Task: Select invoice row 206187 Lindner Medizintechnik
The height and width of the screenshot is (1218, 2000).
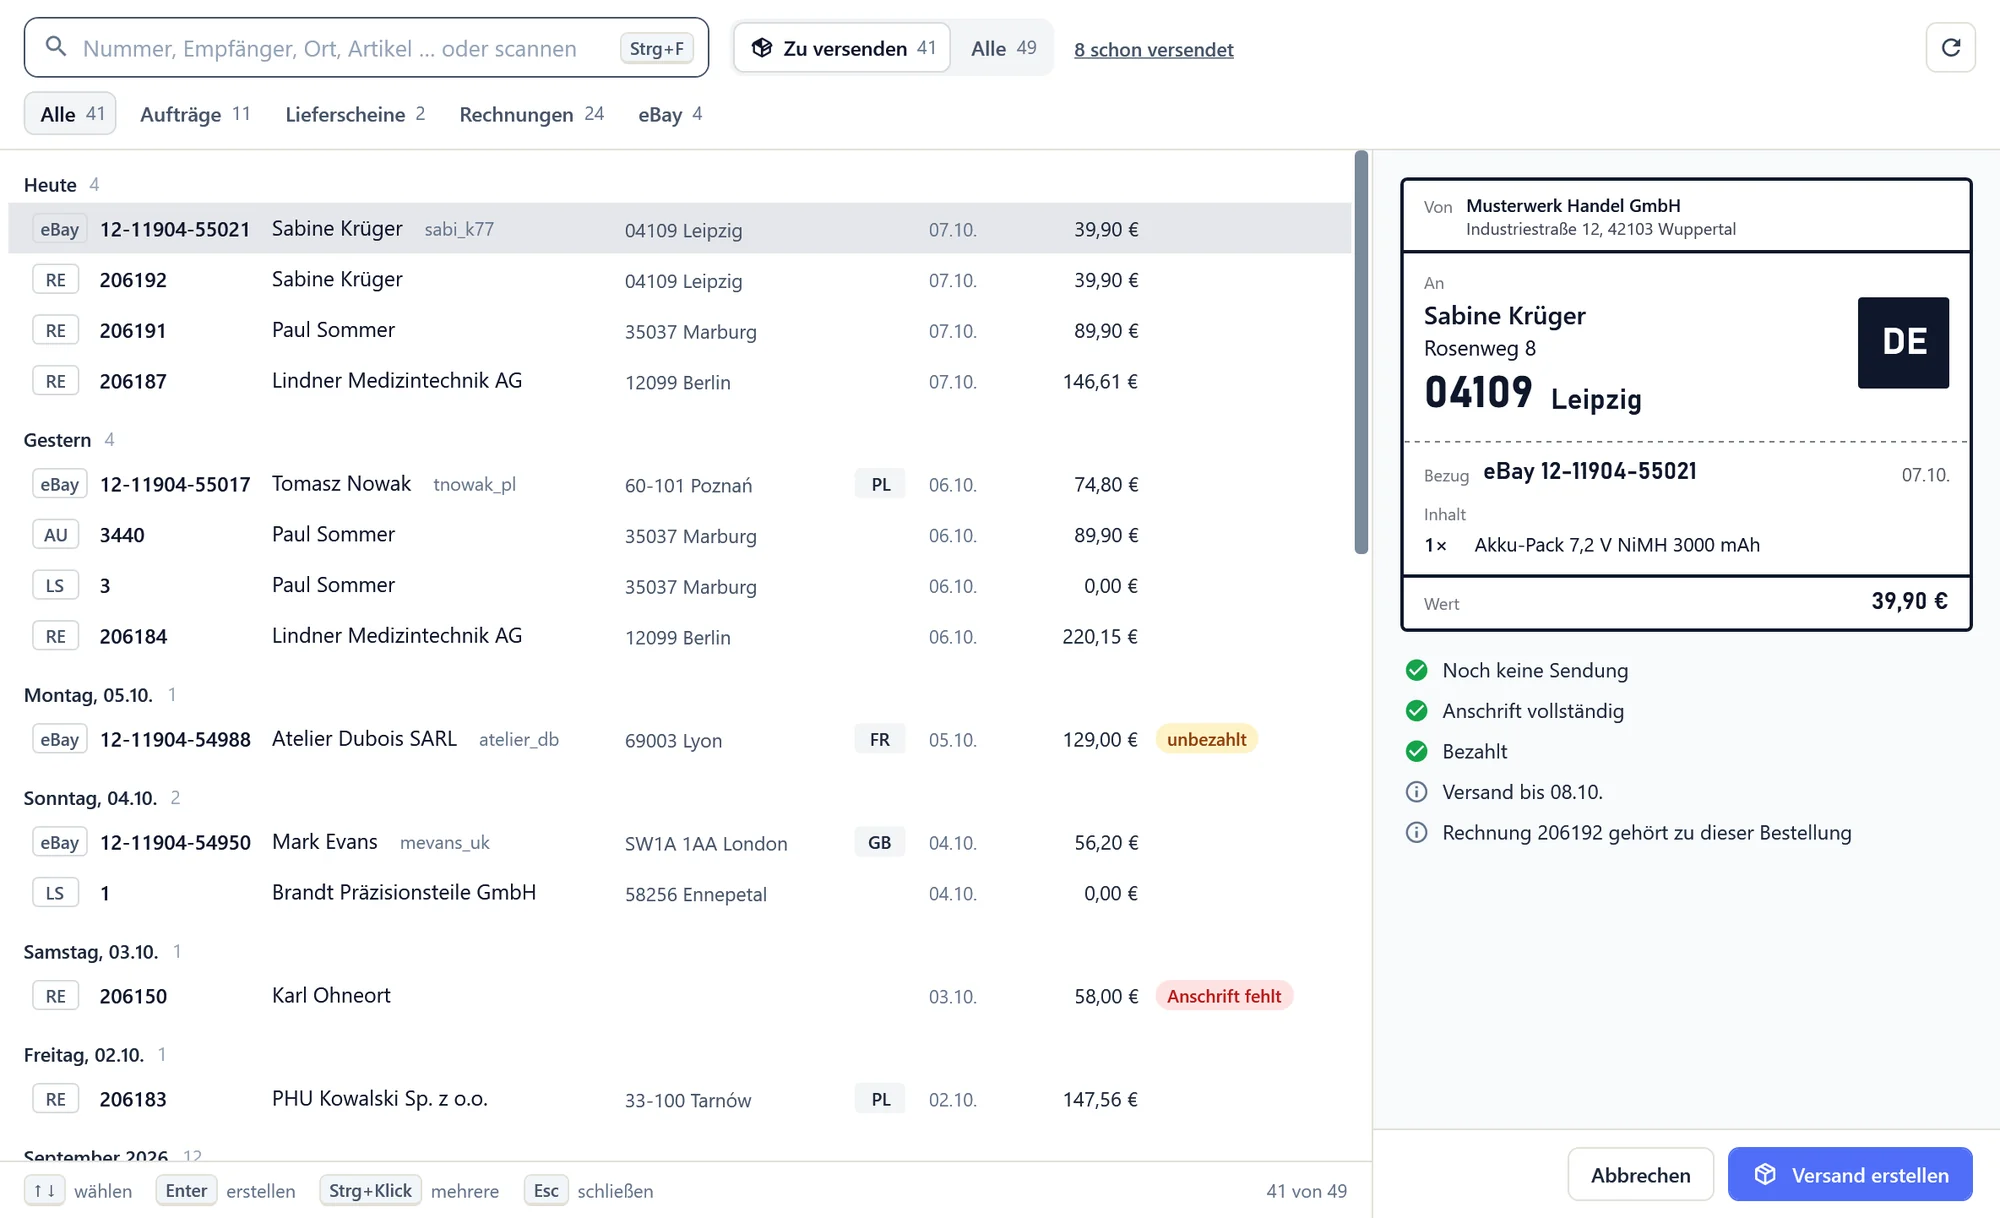Action: click(x=680, y=382)
